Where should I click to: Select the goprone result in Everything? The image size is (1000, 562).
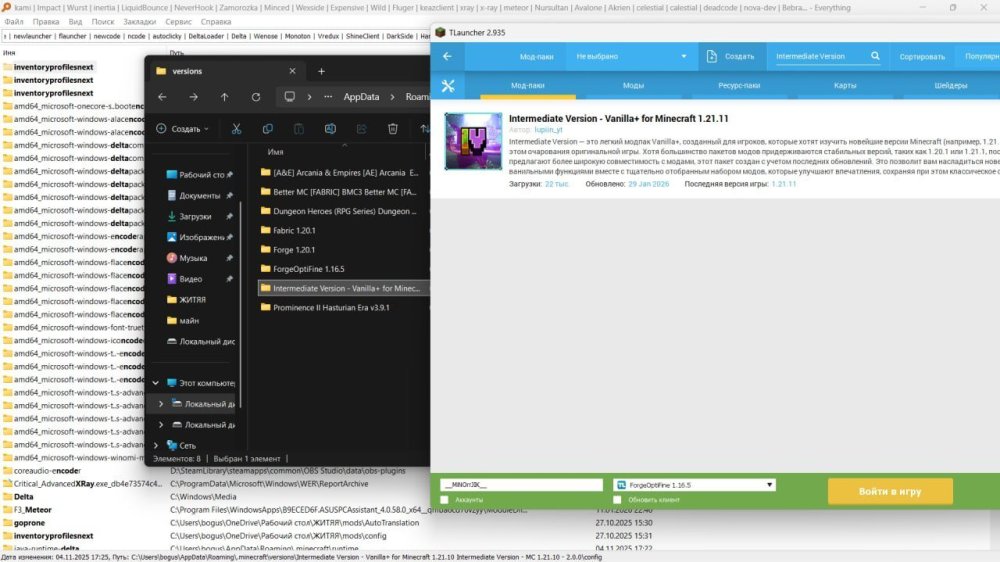click(29, 522)
